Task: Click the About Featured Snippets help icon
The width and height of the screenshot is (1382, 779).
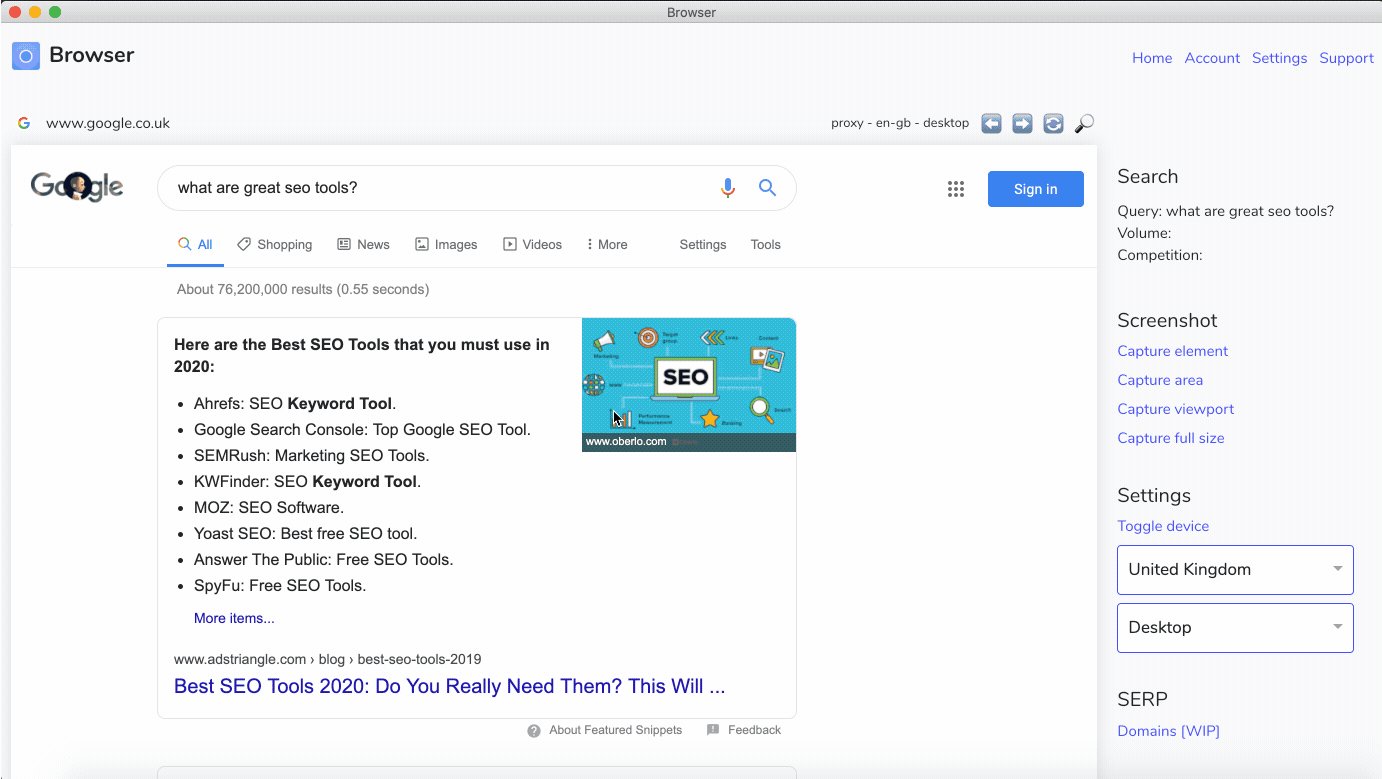Action: pyautogui.click(x=534, y=731)
